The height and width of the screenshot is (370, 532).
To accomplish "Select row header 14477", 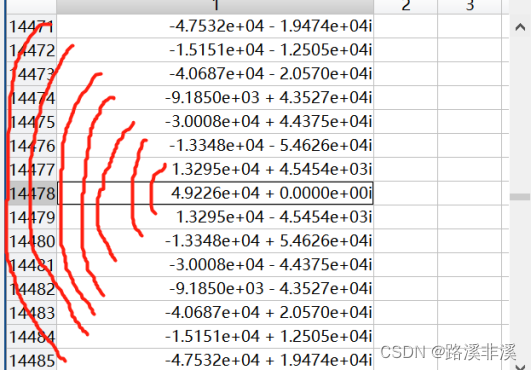I will 32,169.
